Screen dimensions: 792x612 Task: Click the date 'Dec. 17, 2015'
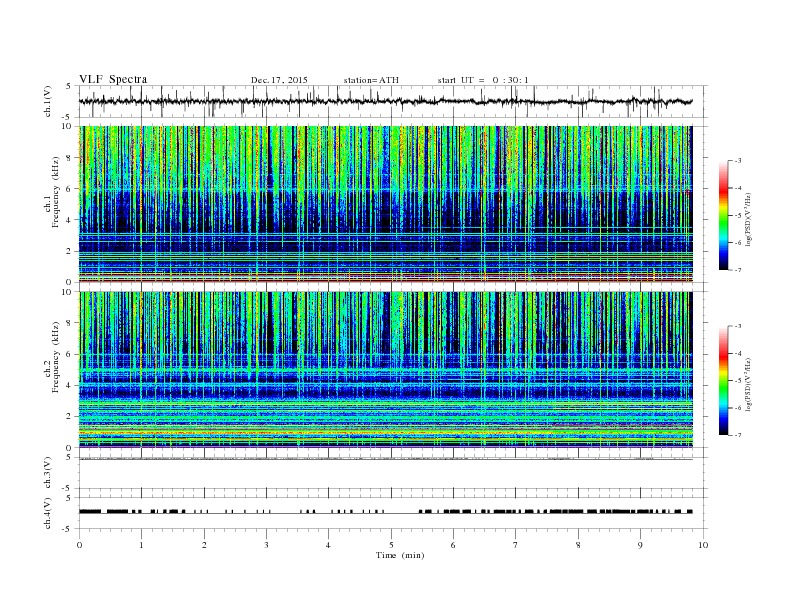pos(279,80)
